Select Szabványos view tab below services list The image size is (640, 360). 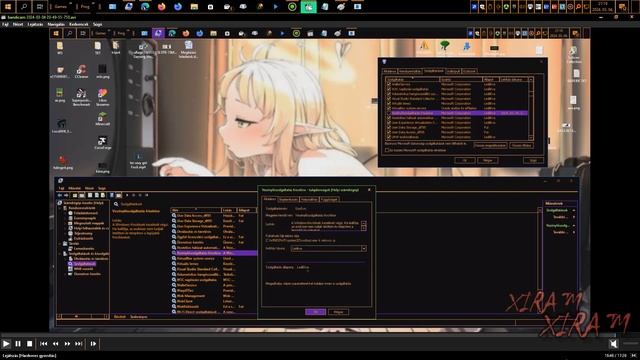pyautogui.click(x=138, y=317)
